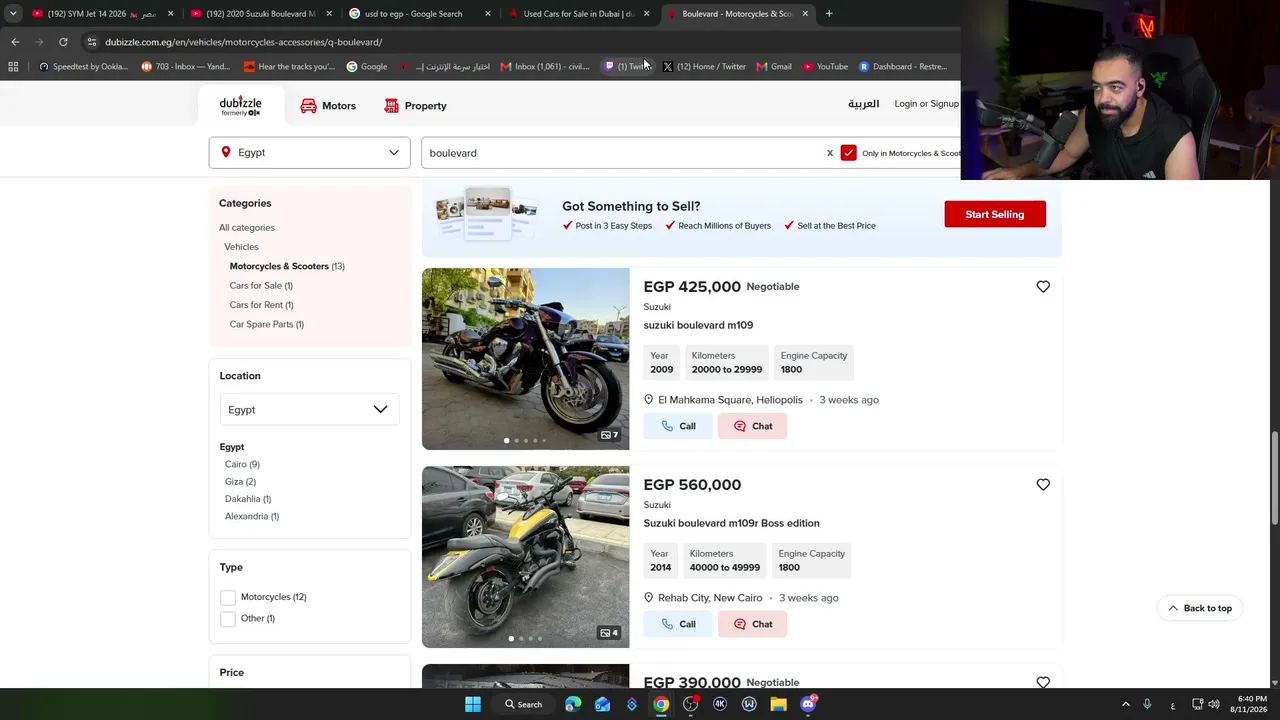Image resolution: width=1280 pixels, height=720 pixels.
Task: Favorite the EGP 560,000 Boss edition listing
Action: [1043, 485]
